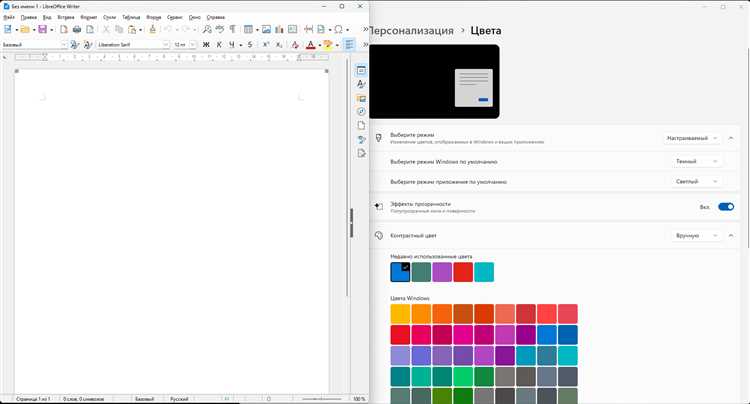Set the font color (red A icon)
Image resolution: width=750 pixels, height=404 pixels.
point(310,44)
